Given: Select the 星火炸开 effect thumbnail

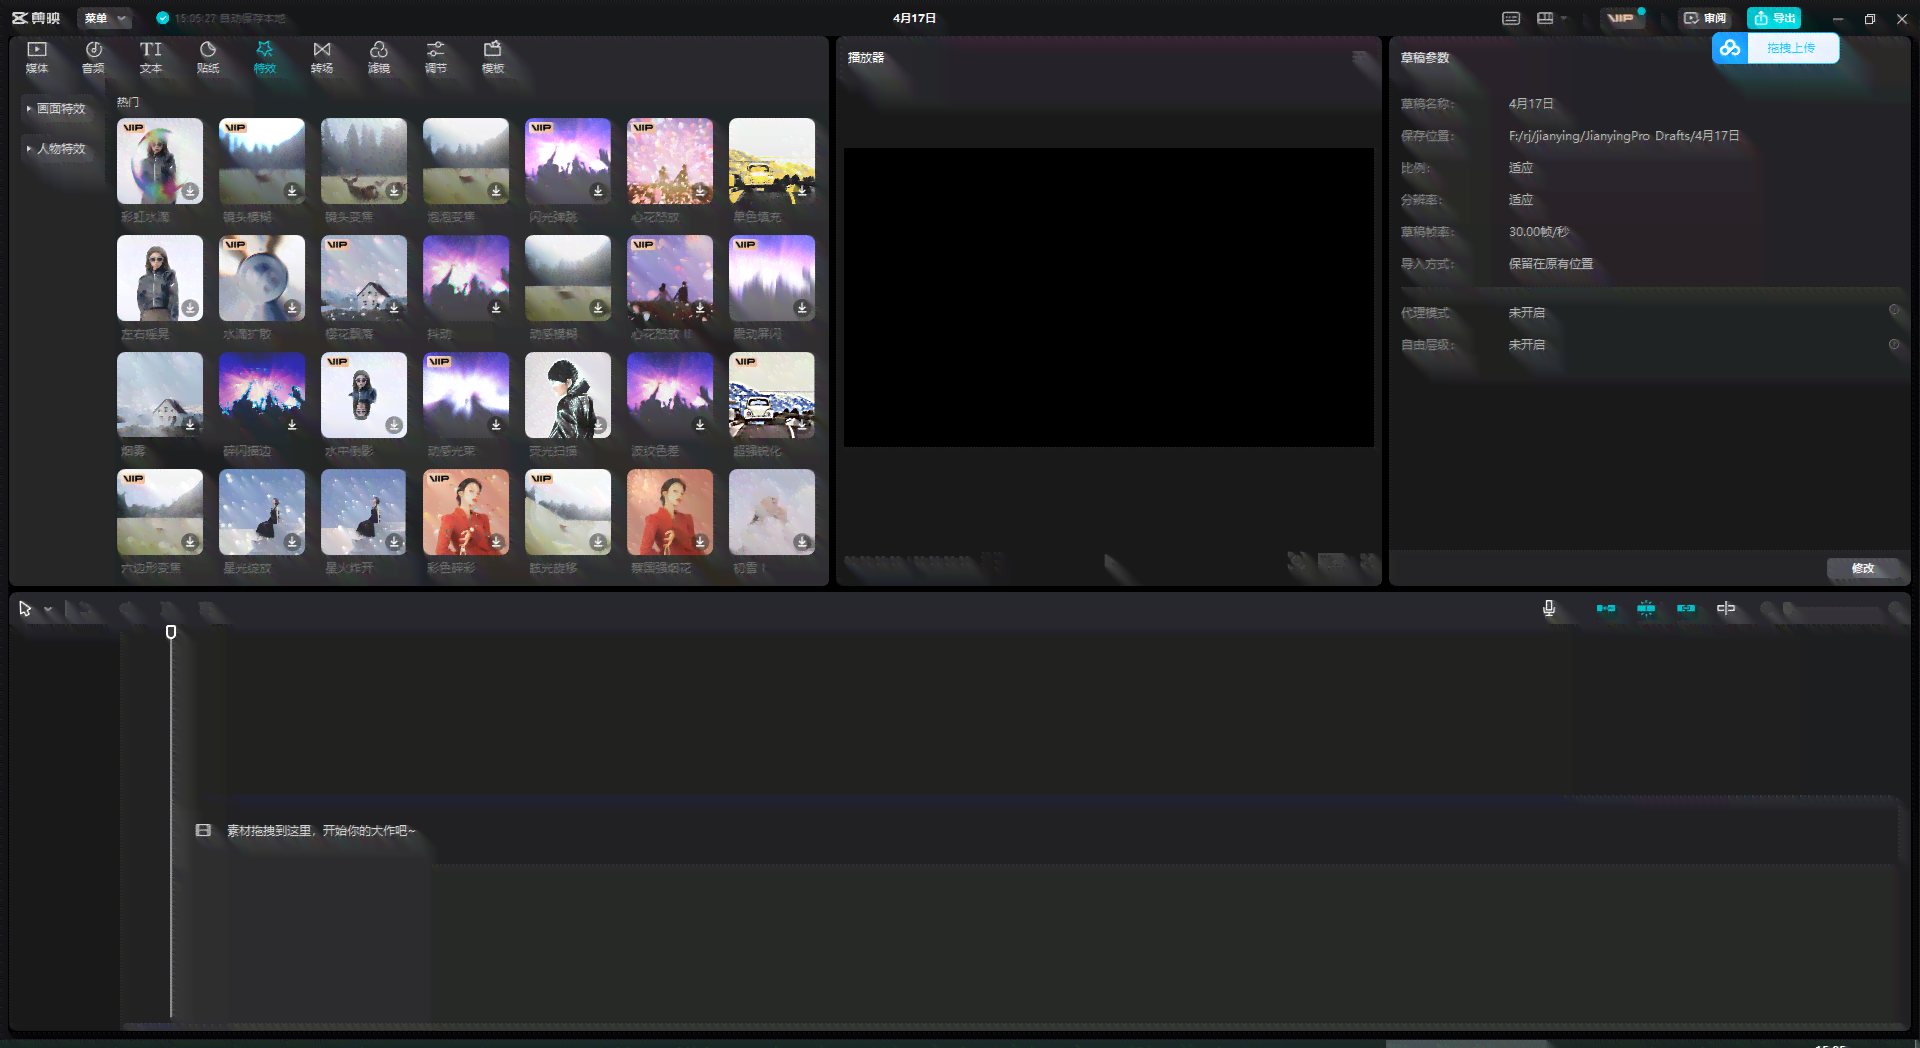Looking at the screenshot, I should coord(364,512).
